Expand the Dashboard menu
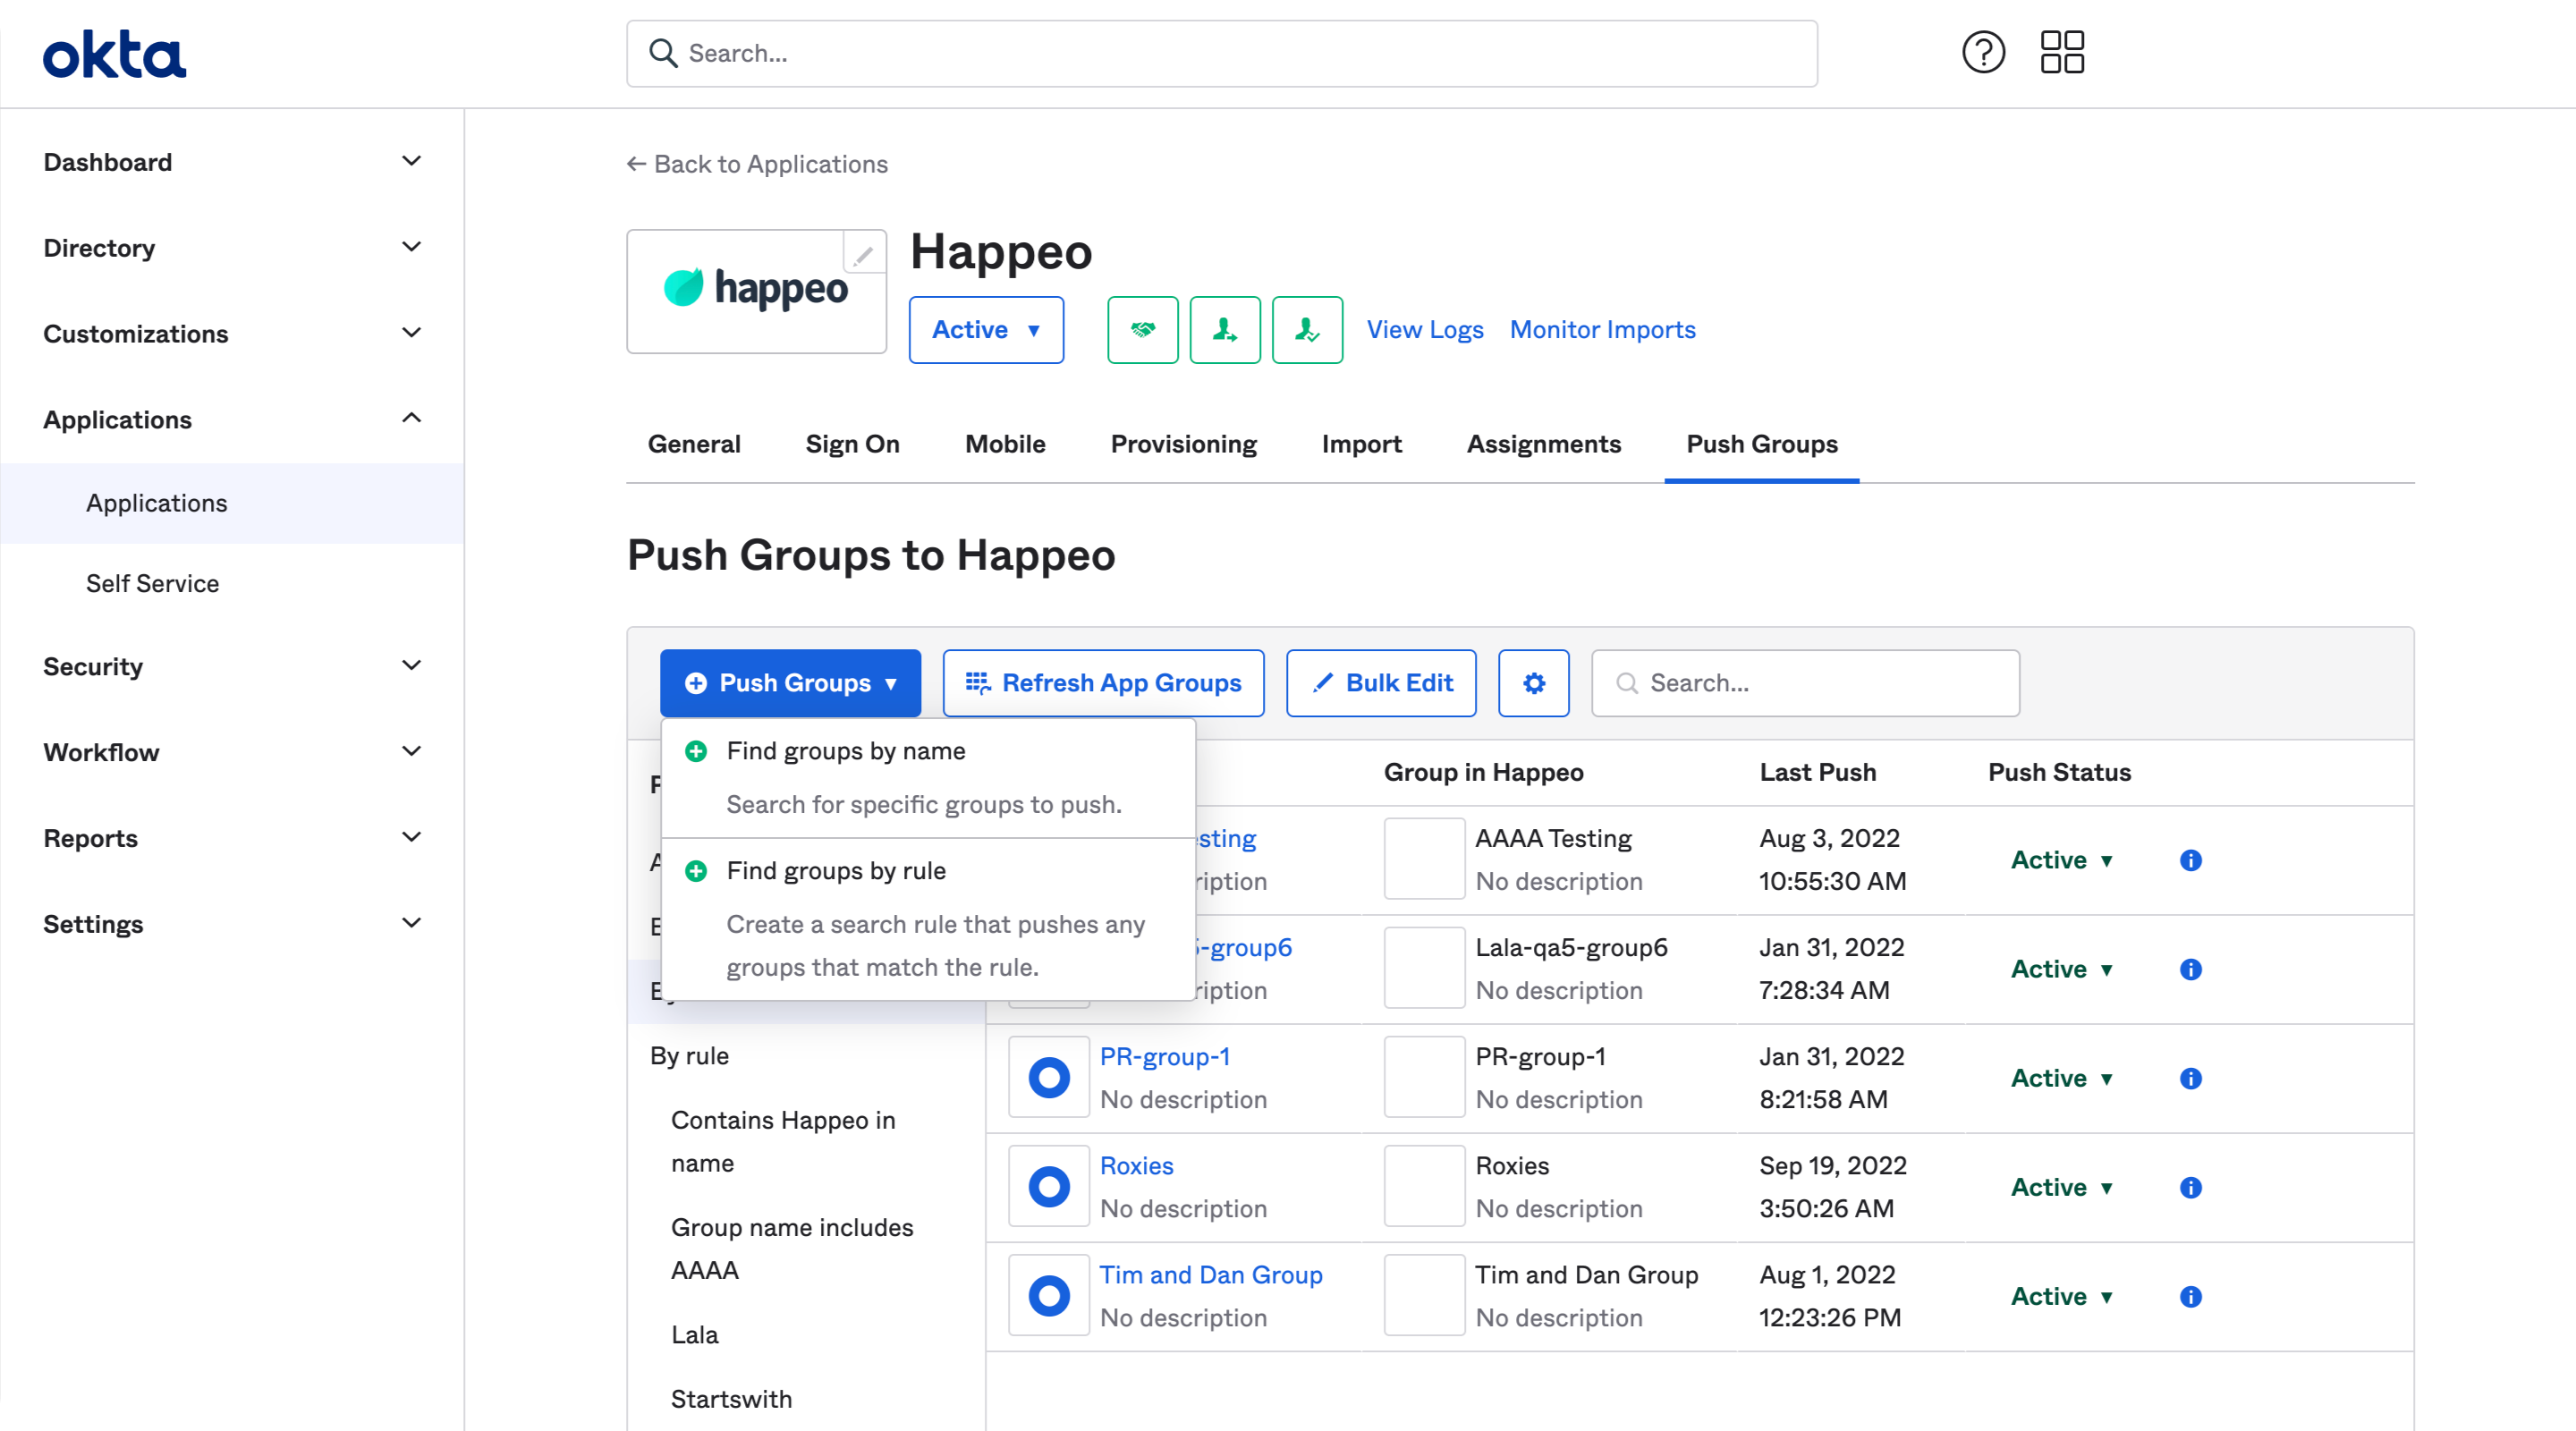Image resolution: width=2576 pixels, height=1431 pixels. pyautogui.click(x=232, y=162)
